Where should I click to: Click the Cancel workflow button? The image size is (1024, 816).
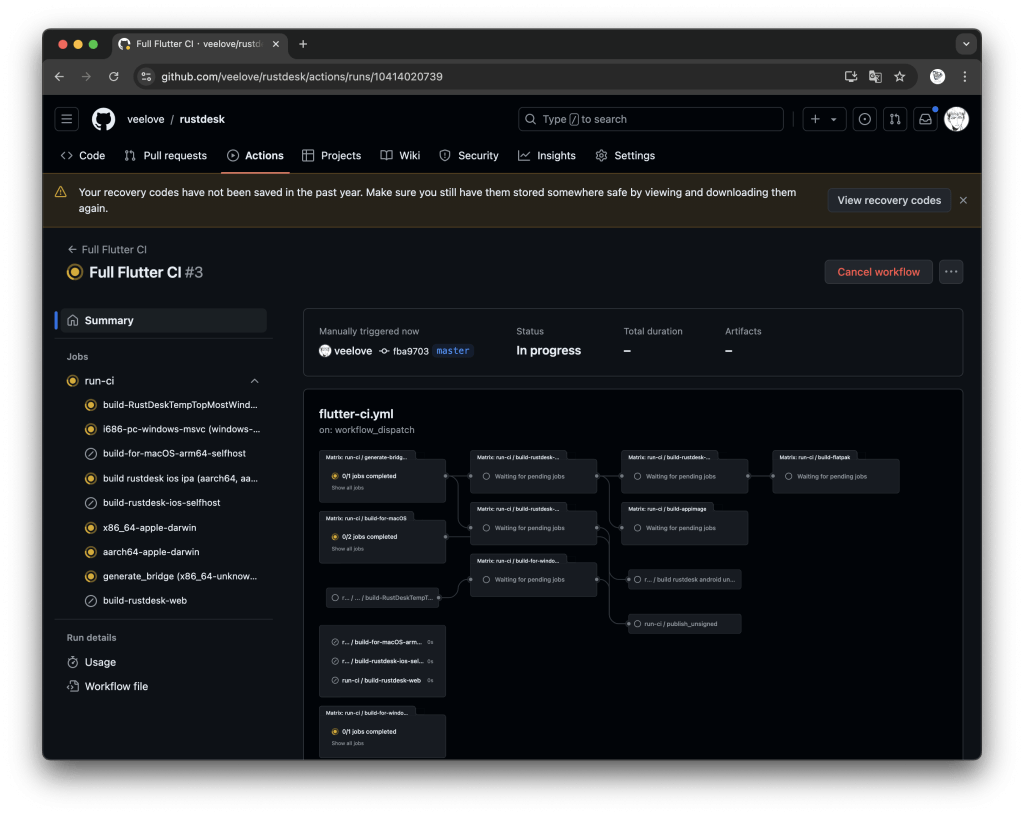pyautogui.click(x=878, y=271)
